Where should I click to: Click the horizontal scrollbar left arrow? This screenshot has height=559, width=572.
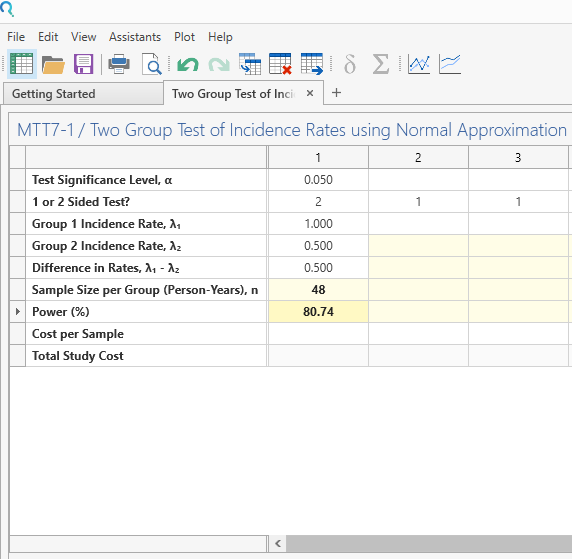coord(278,543)
